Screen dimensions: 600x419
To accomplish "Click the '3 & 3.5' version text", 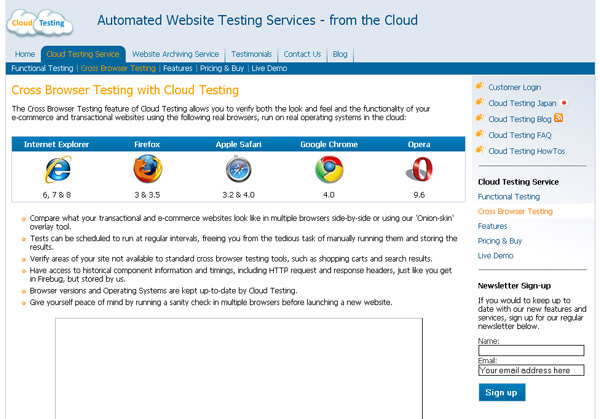I will (x=147, y=195).
